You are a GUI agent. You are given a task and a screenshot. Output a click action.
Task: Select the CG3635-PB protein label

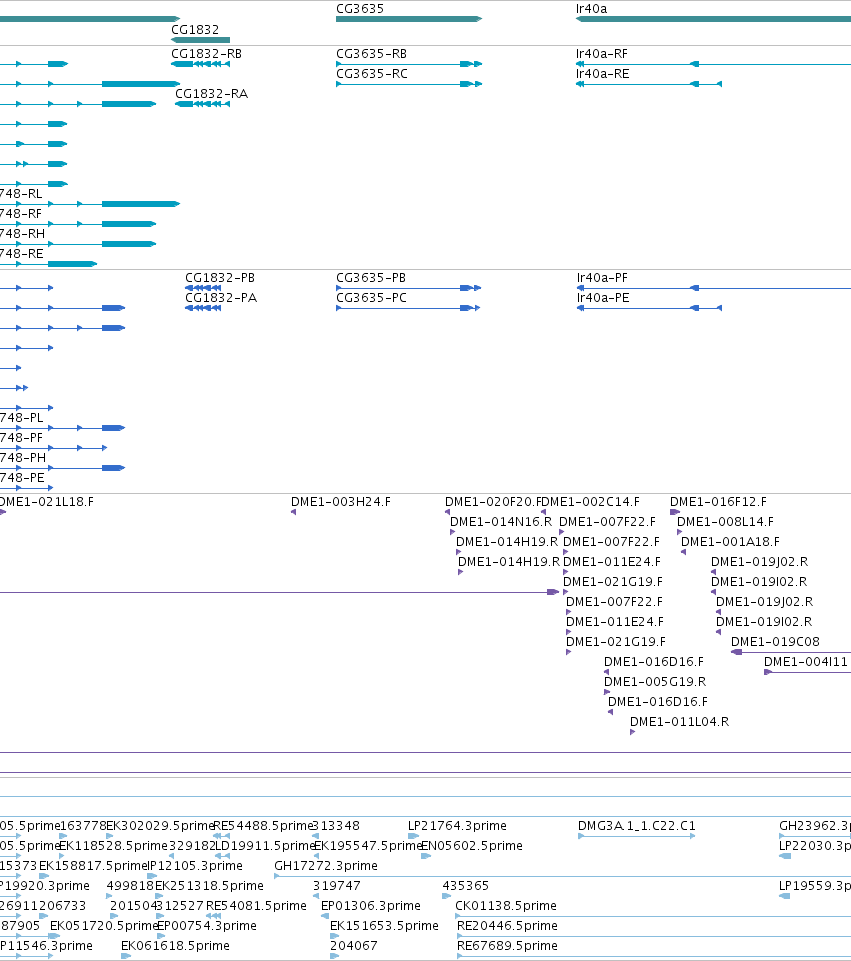tap(371, 278)
